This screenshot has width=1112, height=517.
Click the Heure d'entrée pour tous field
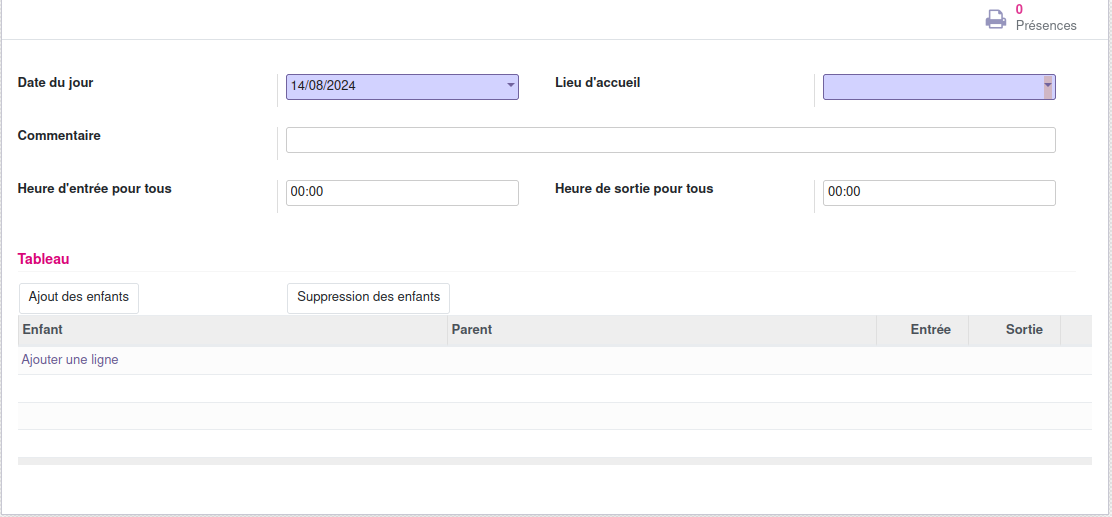click(402, 193)
